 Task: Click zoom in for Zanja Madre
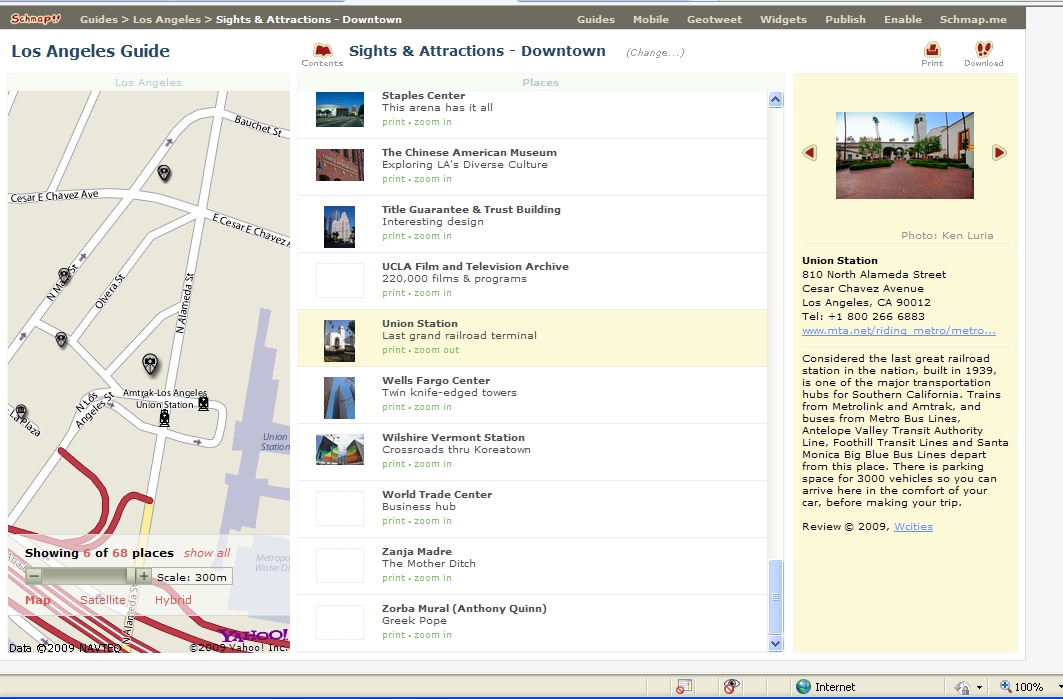[x=433, y=578]
